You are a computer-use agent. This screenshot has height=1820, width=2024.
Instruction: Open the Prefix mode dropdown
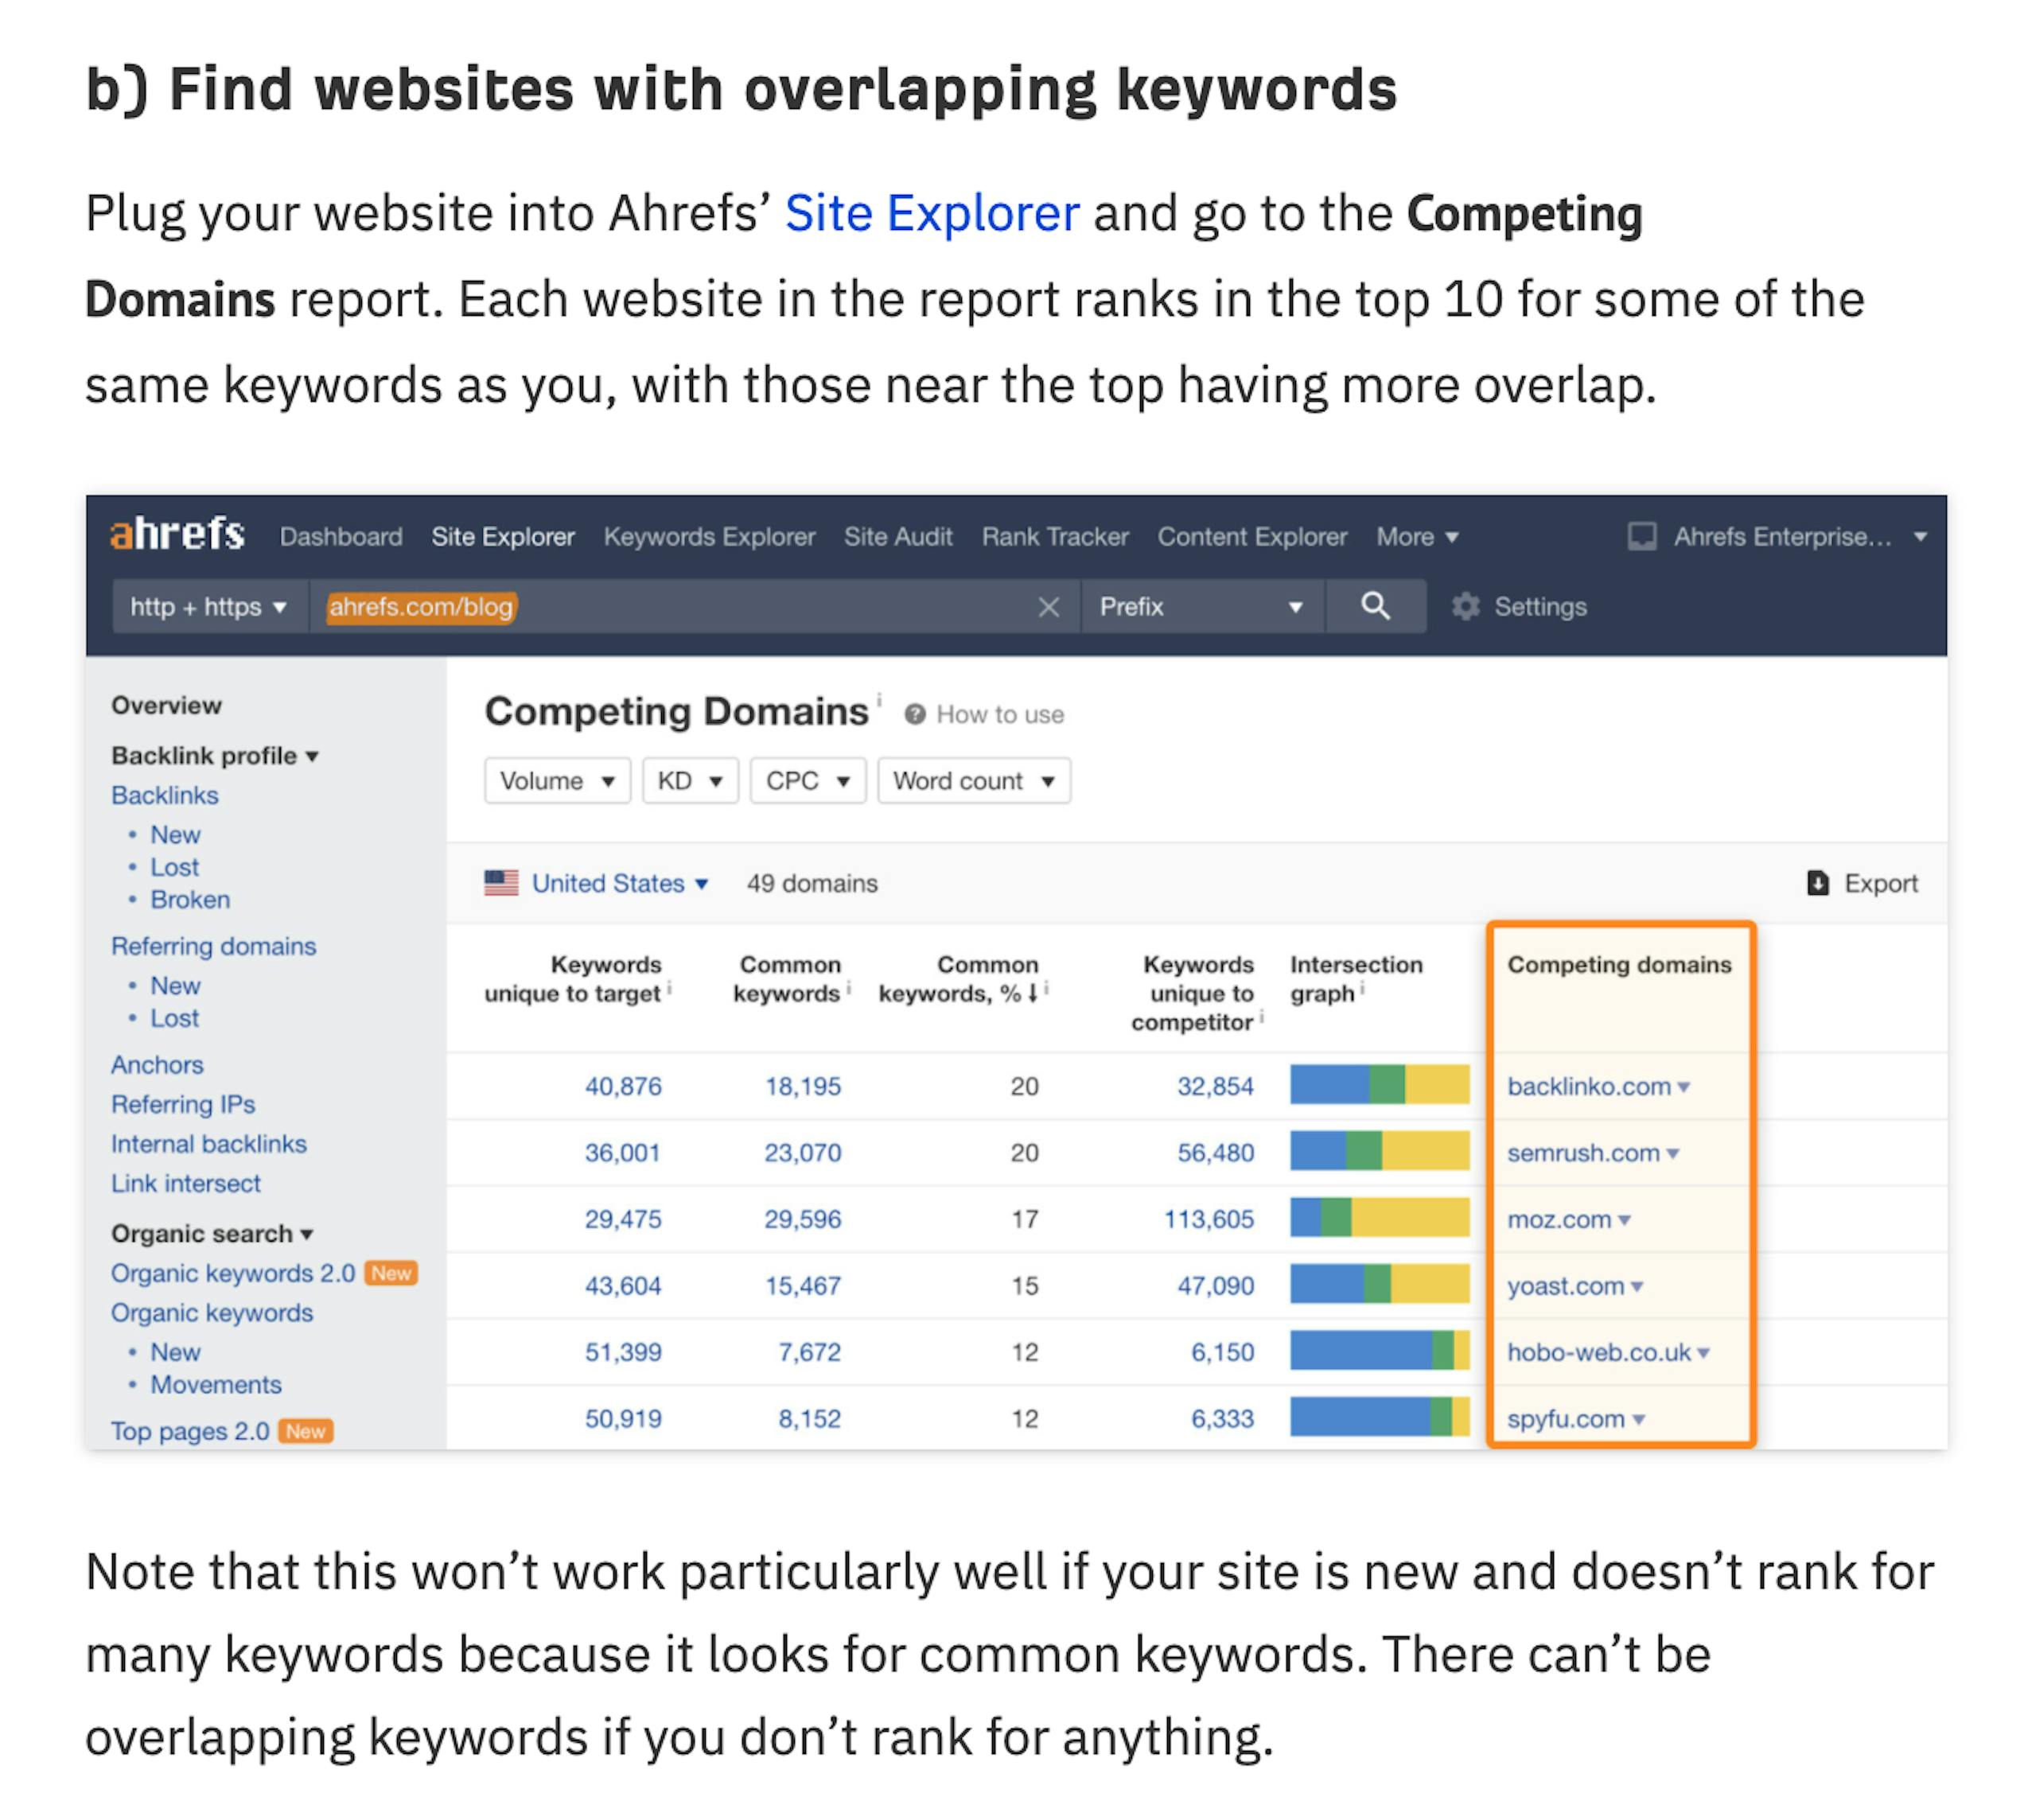click(x=1202, y=607)
